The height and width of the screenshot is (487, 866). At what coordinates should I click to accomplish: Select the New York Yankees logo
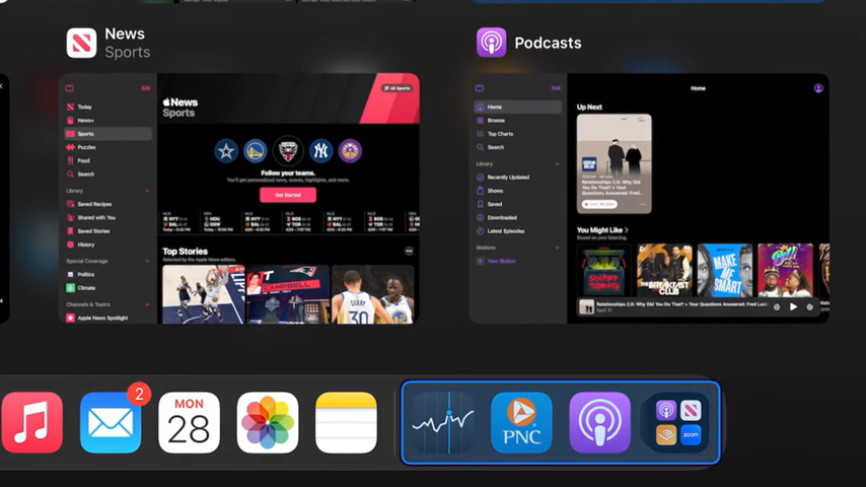point(320,151)
